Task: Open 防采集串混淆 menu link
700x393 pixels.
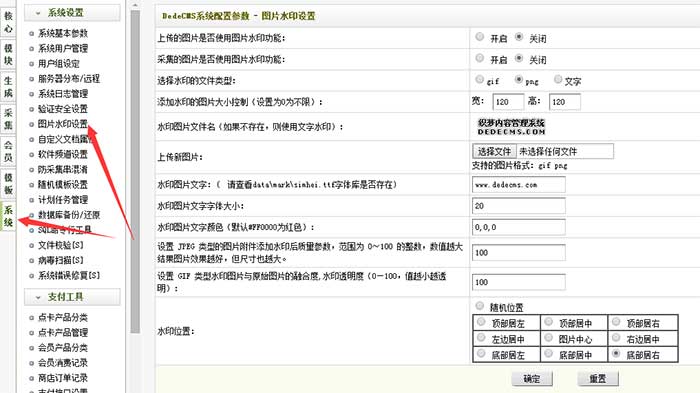Action: tap(62, 170)
